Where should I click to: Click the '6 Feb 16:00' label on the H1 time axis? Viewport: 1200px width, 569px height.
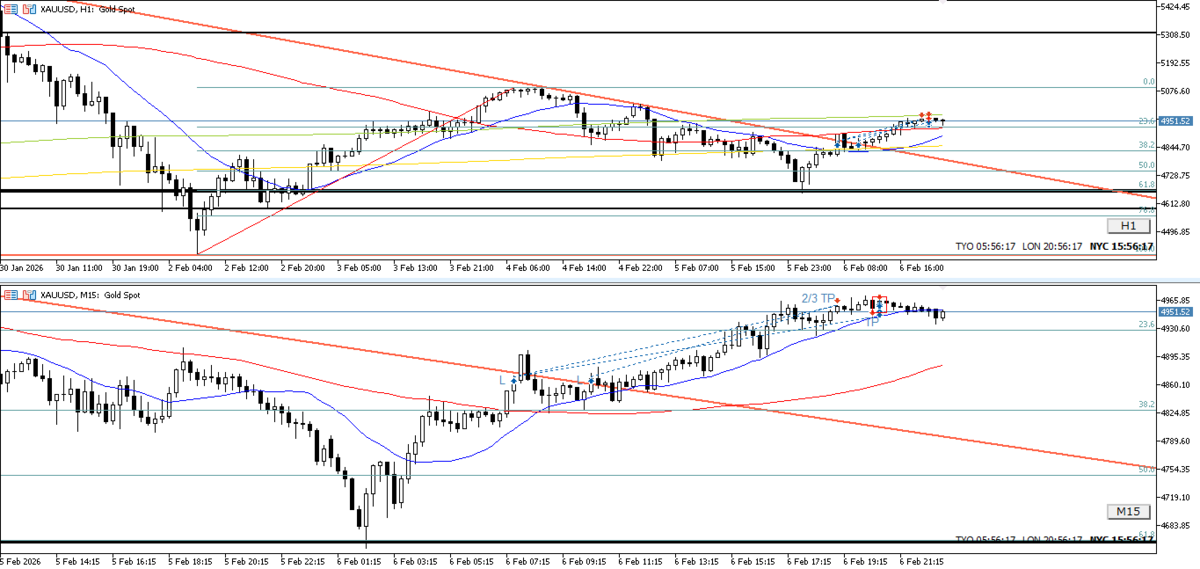pyautogui.click(x=923, y=268)
